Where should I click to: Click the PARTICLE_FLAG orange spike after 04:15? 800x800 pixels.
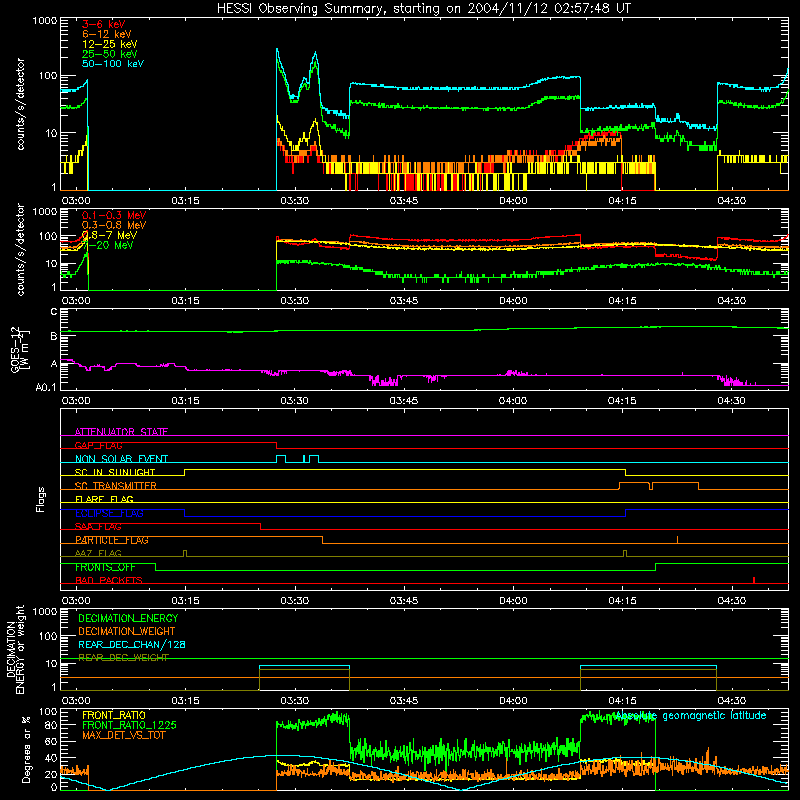tap(678, 540)
